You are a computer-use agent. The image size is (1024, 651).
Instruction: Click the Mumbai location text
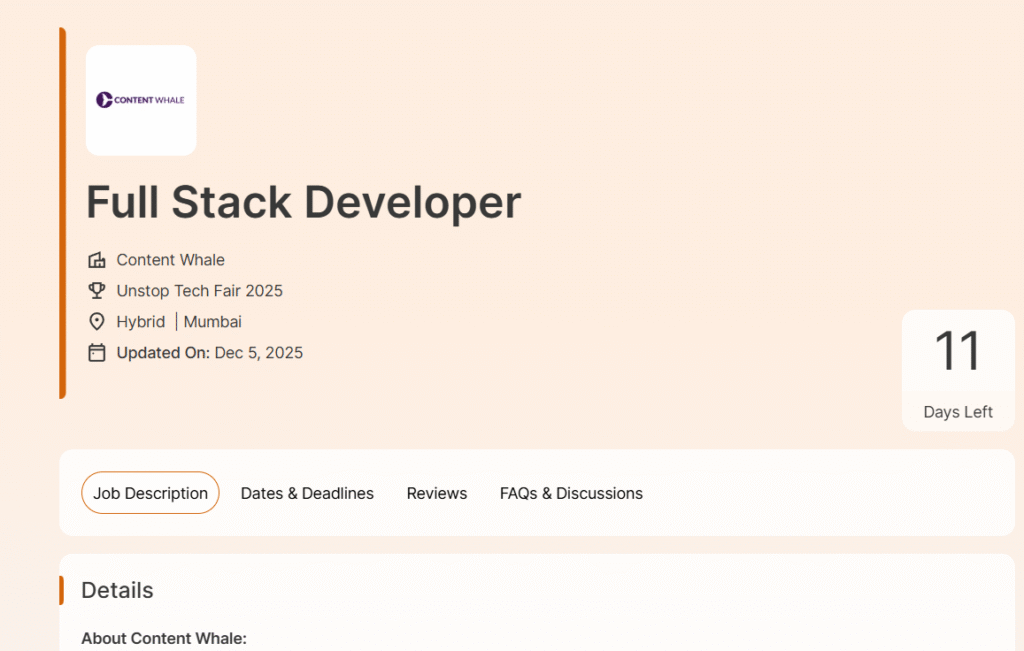tap(213, 322)
